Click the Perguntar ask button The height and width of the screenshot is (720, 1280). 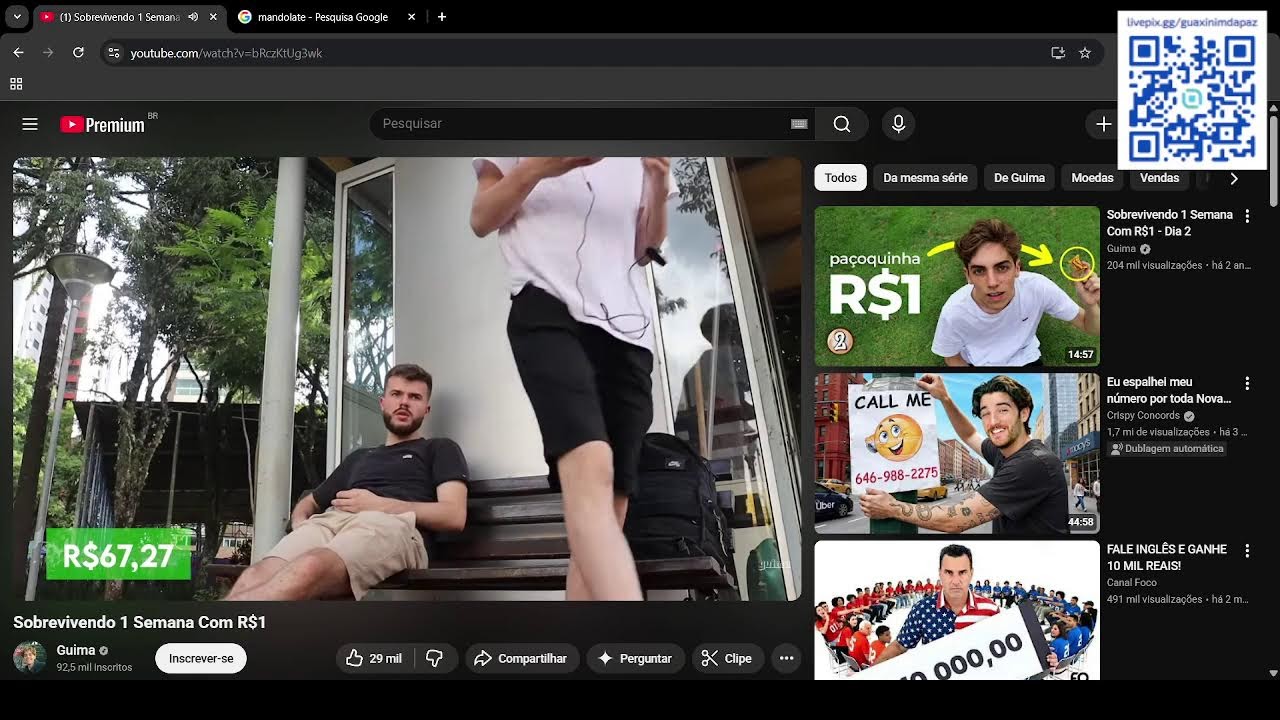coord(635,658)
